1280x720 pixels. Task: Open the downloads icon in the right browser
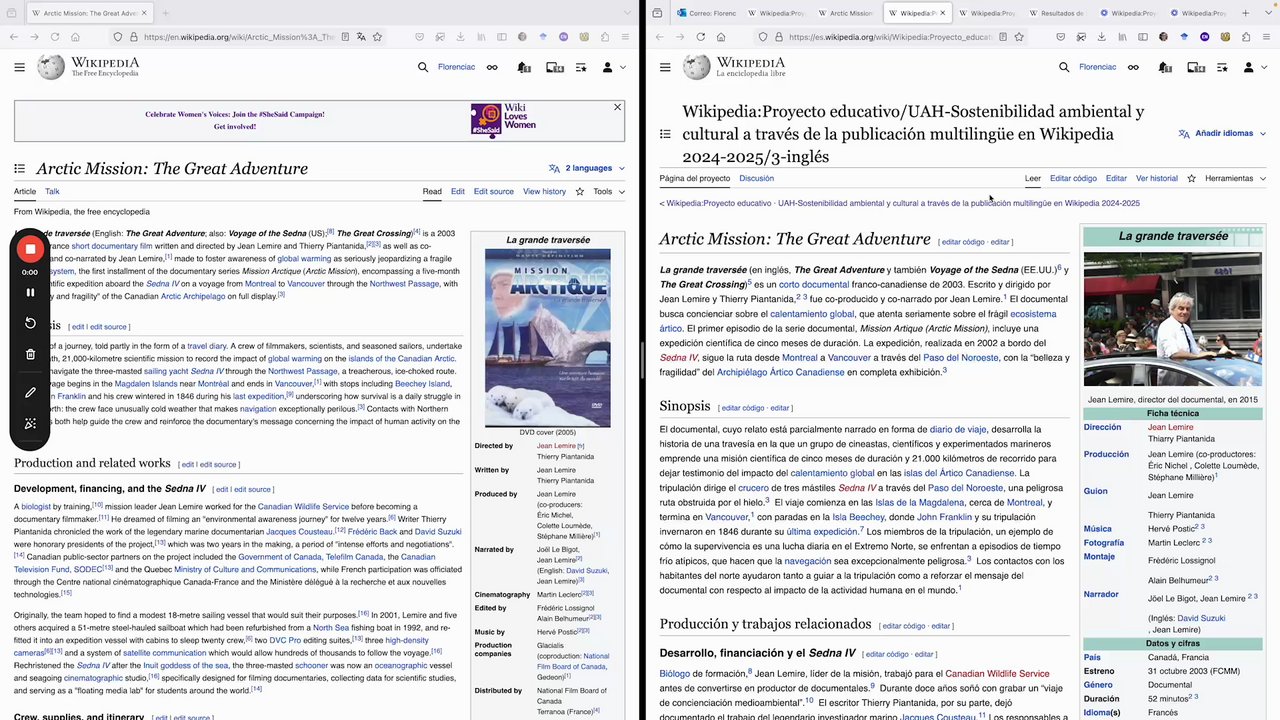point(1101,37)
